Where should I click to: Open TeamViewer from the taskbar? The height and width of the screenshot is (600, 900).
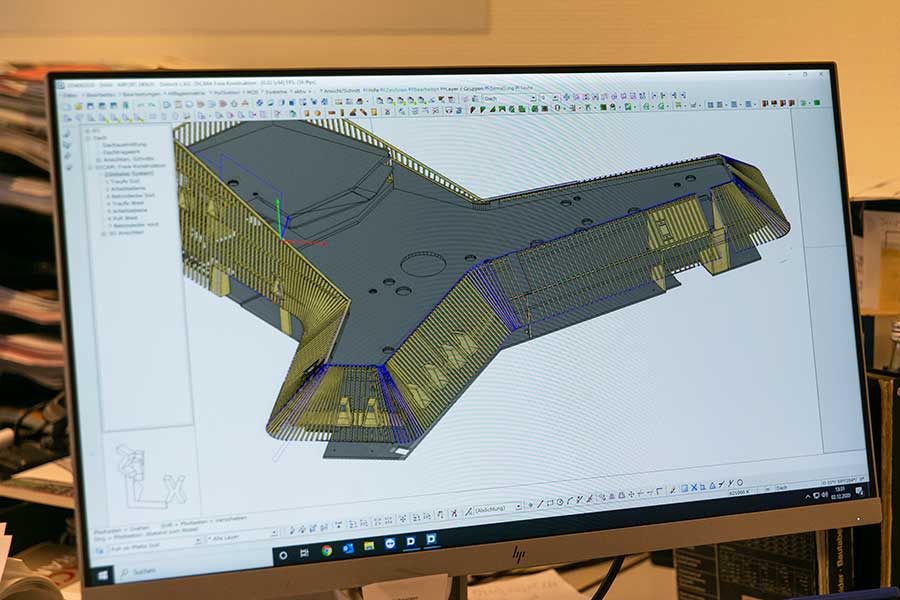[390, 544]
